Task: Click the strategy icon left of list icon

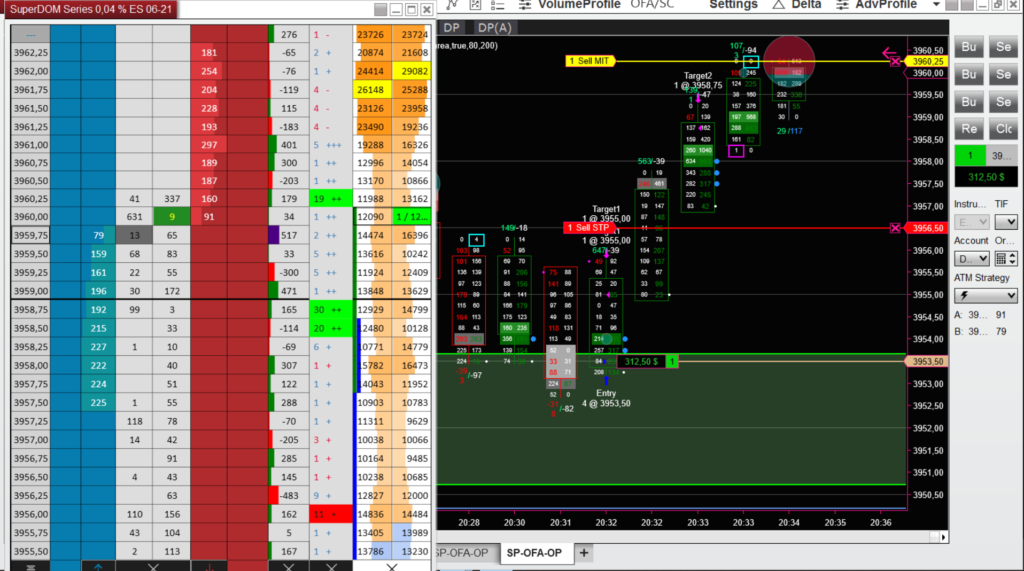Action: click(475, 5)
